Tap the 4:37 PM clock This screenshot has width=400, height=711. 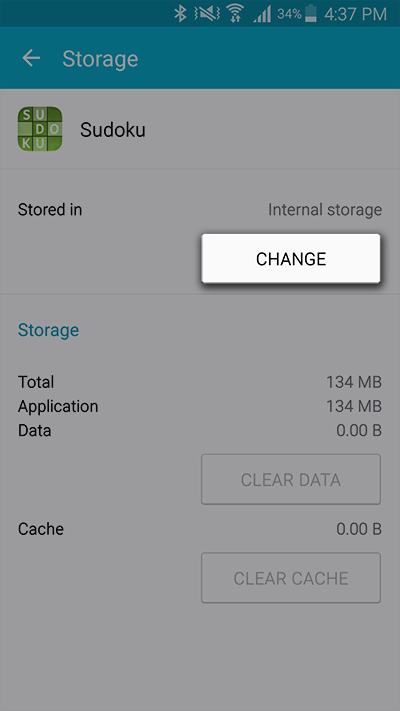click(356, 14)
